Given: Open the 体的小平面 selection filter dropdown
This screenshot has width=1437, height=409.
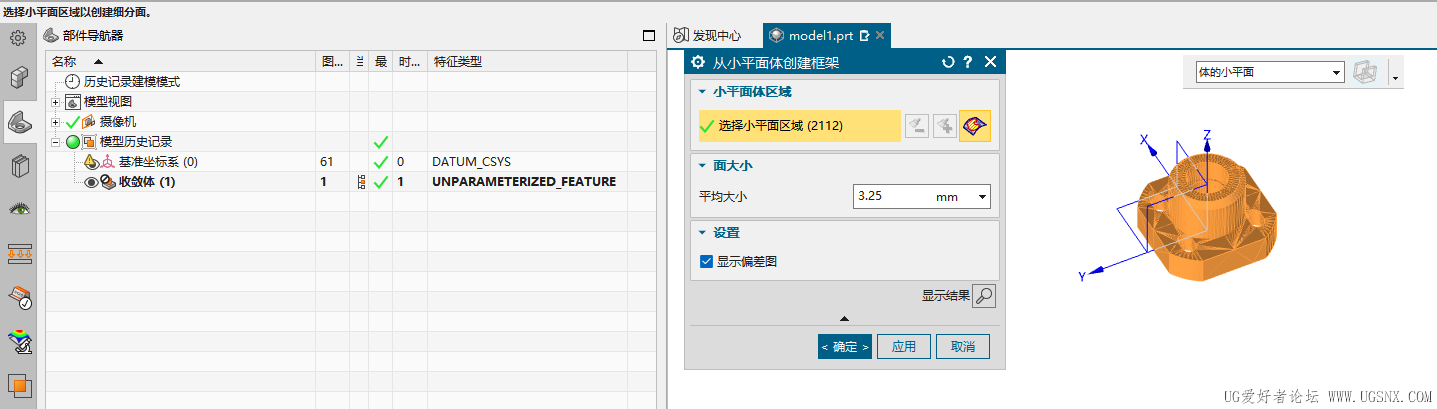Looking at the screenshot, I should pos(1269,72).
